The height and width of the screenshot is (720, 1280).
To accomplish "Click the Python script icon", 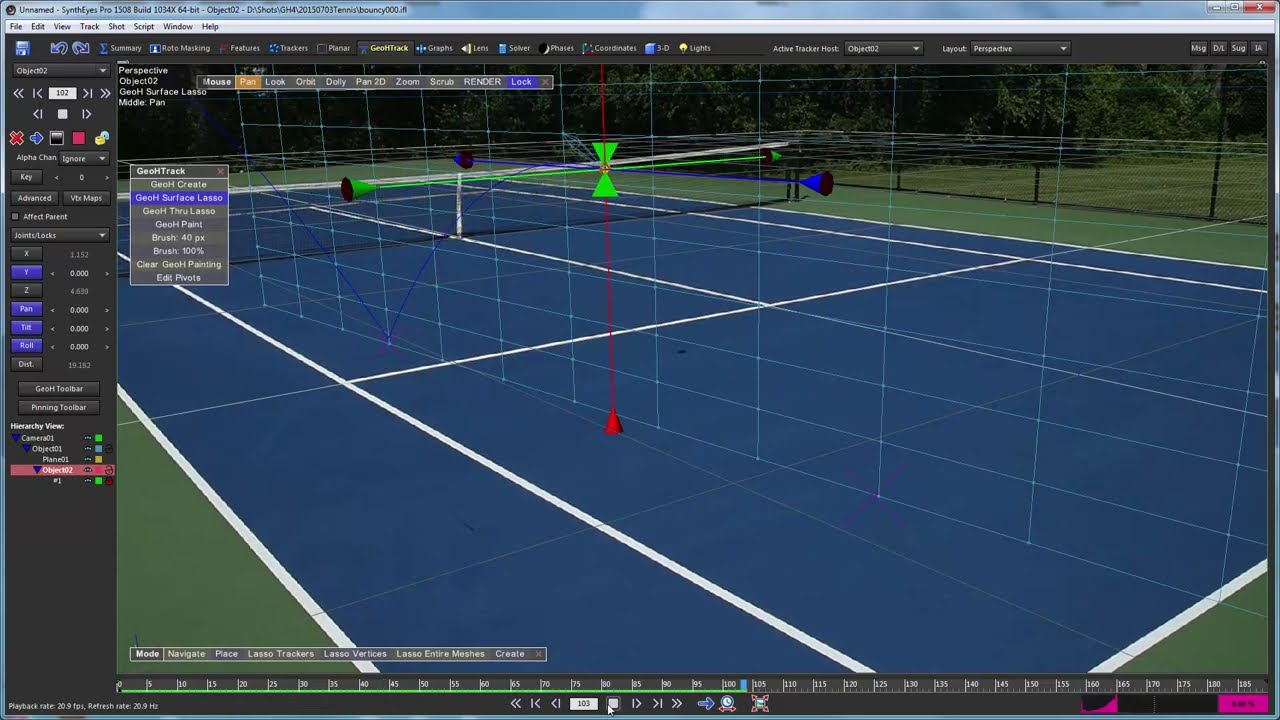I will pos(101,138).
